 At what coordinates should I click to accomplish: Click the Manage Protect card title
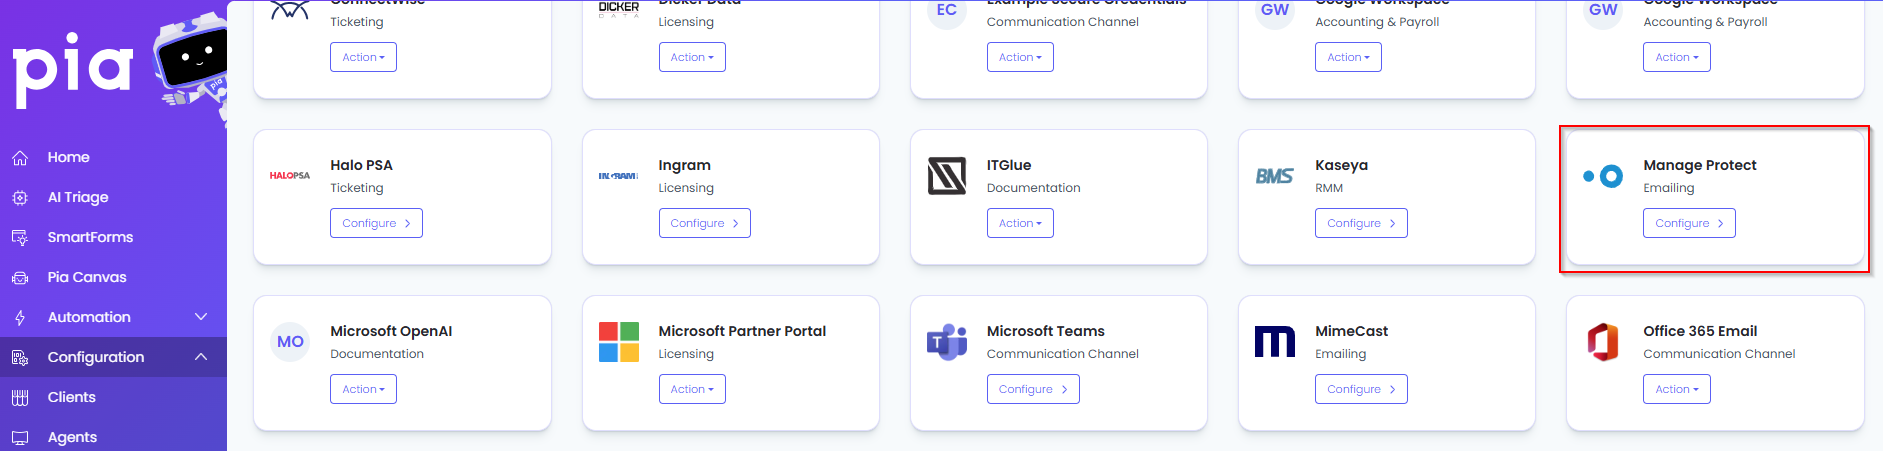click(x=1699, y=165)
